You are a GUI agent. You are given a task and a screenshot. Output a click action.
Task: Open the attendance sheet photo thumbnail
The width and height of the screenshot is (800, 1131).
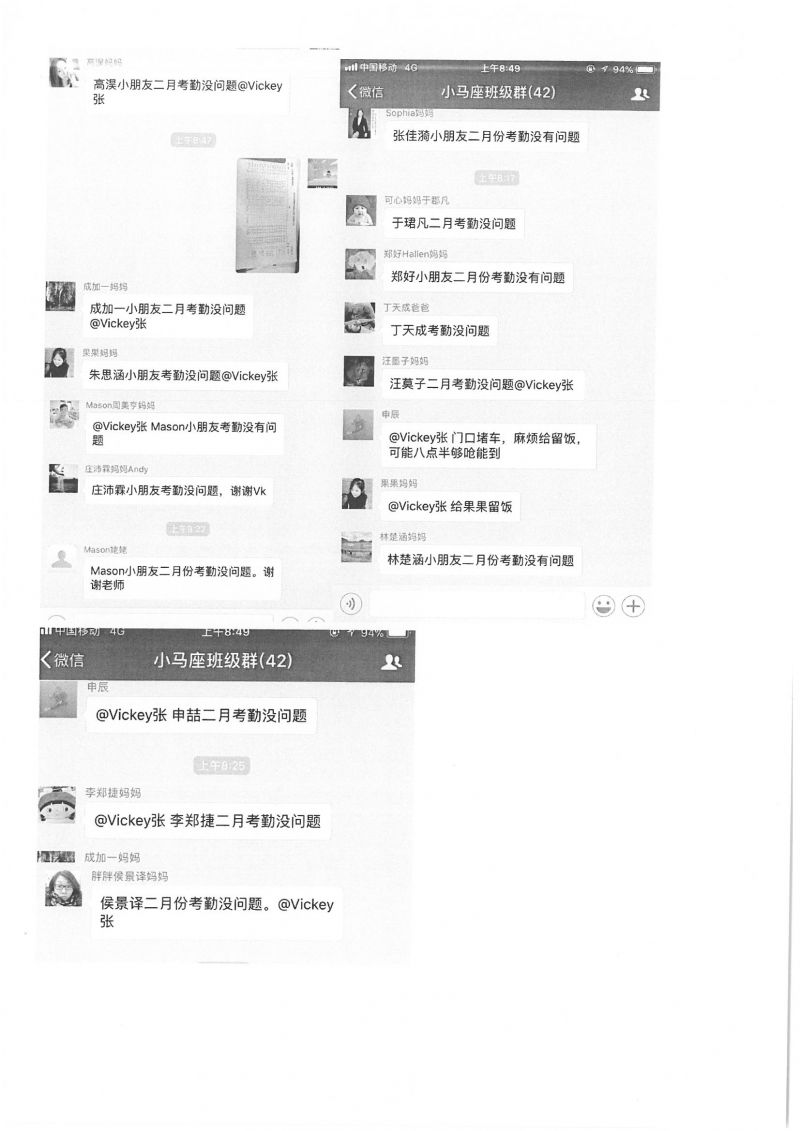(x=268, y=215)
